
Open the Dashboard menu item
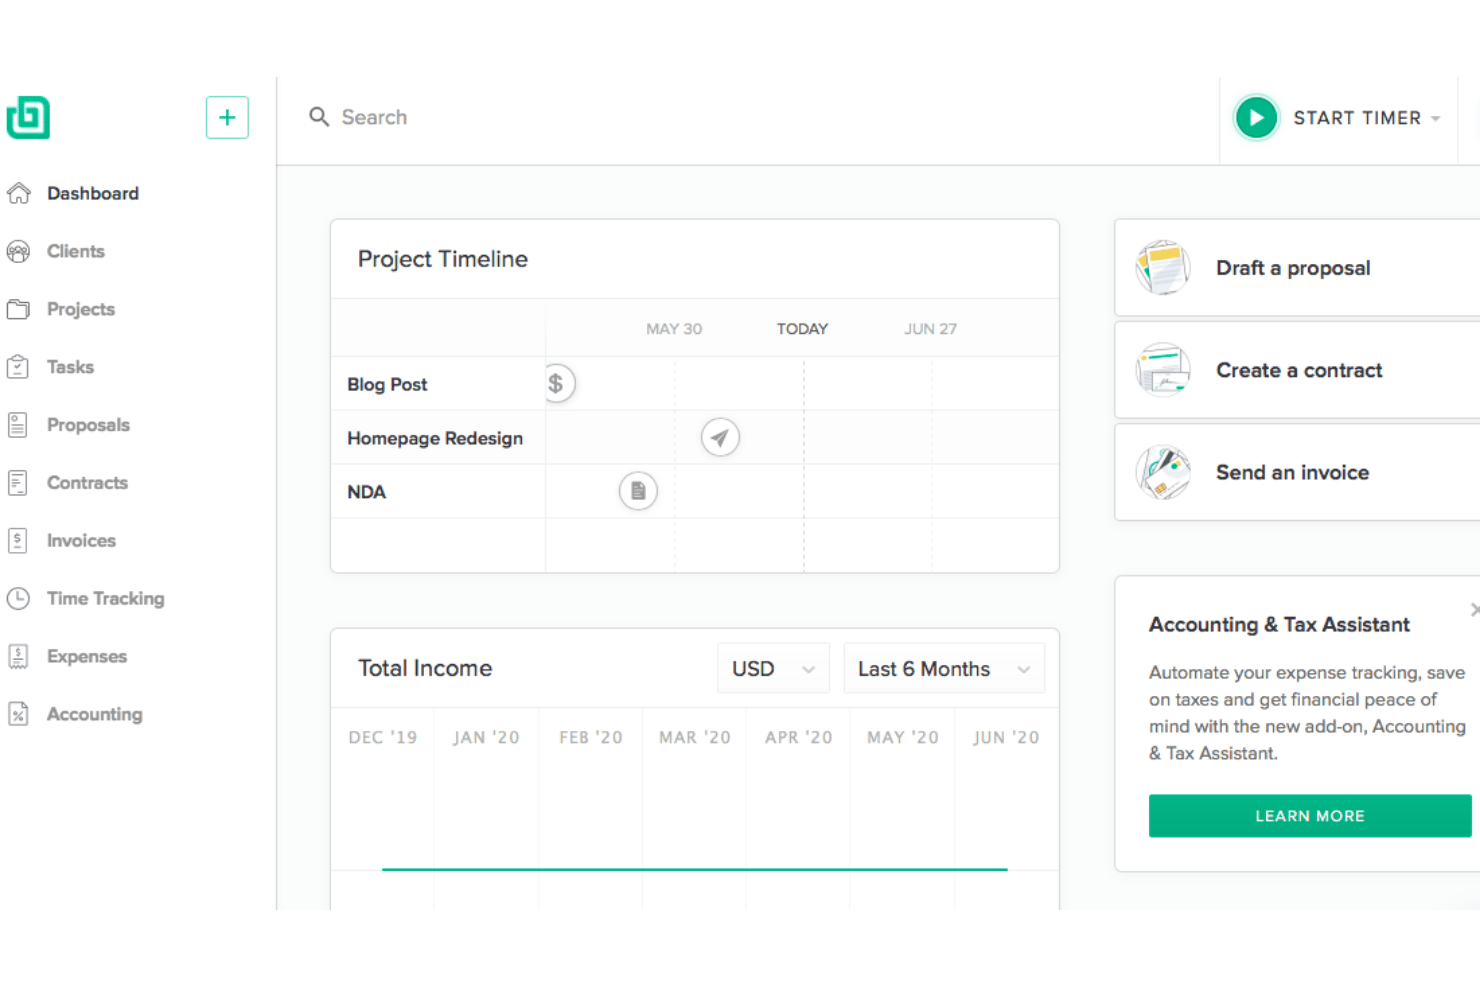(x=93, y=193)
